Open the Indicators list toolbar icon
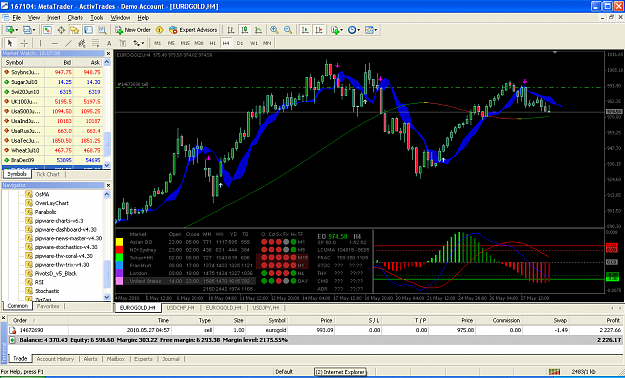The height and width of the screenshot is (378, 625). [x=335, y=30]
